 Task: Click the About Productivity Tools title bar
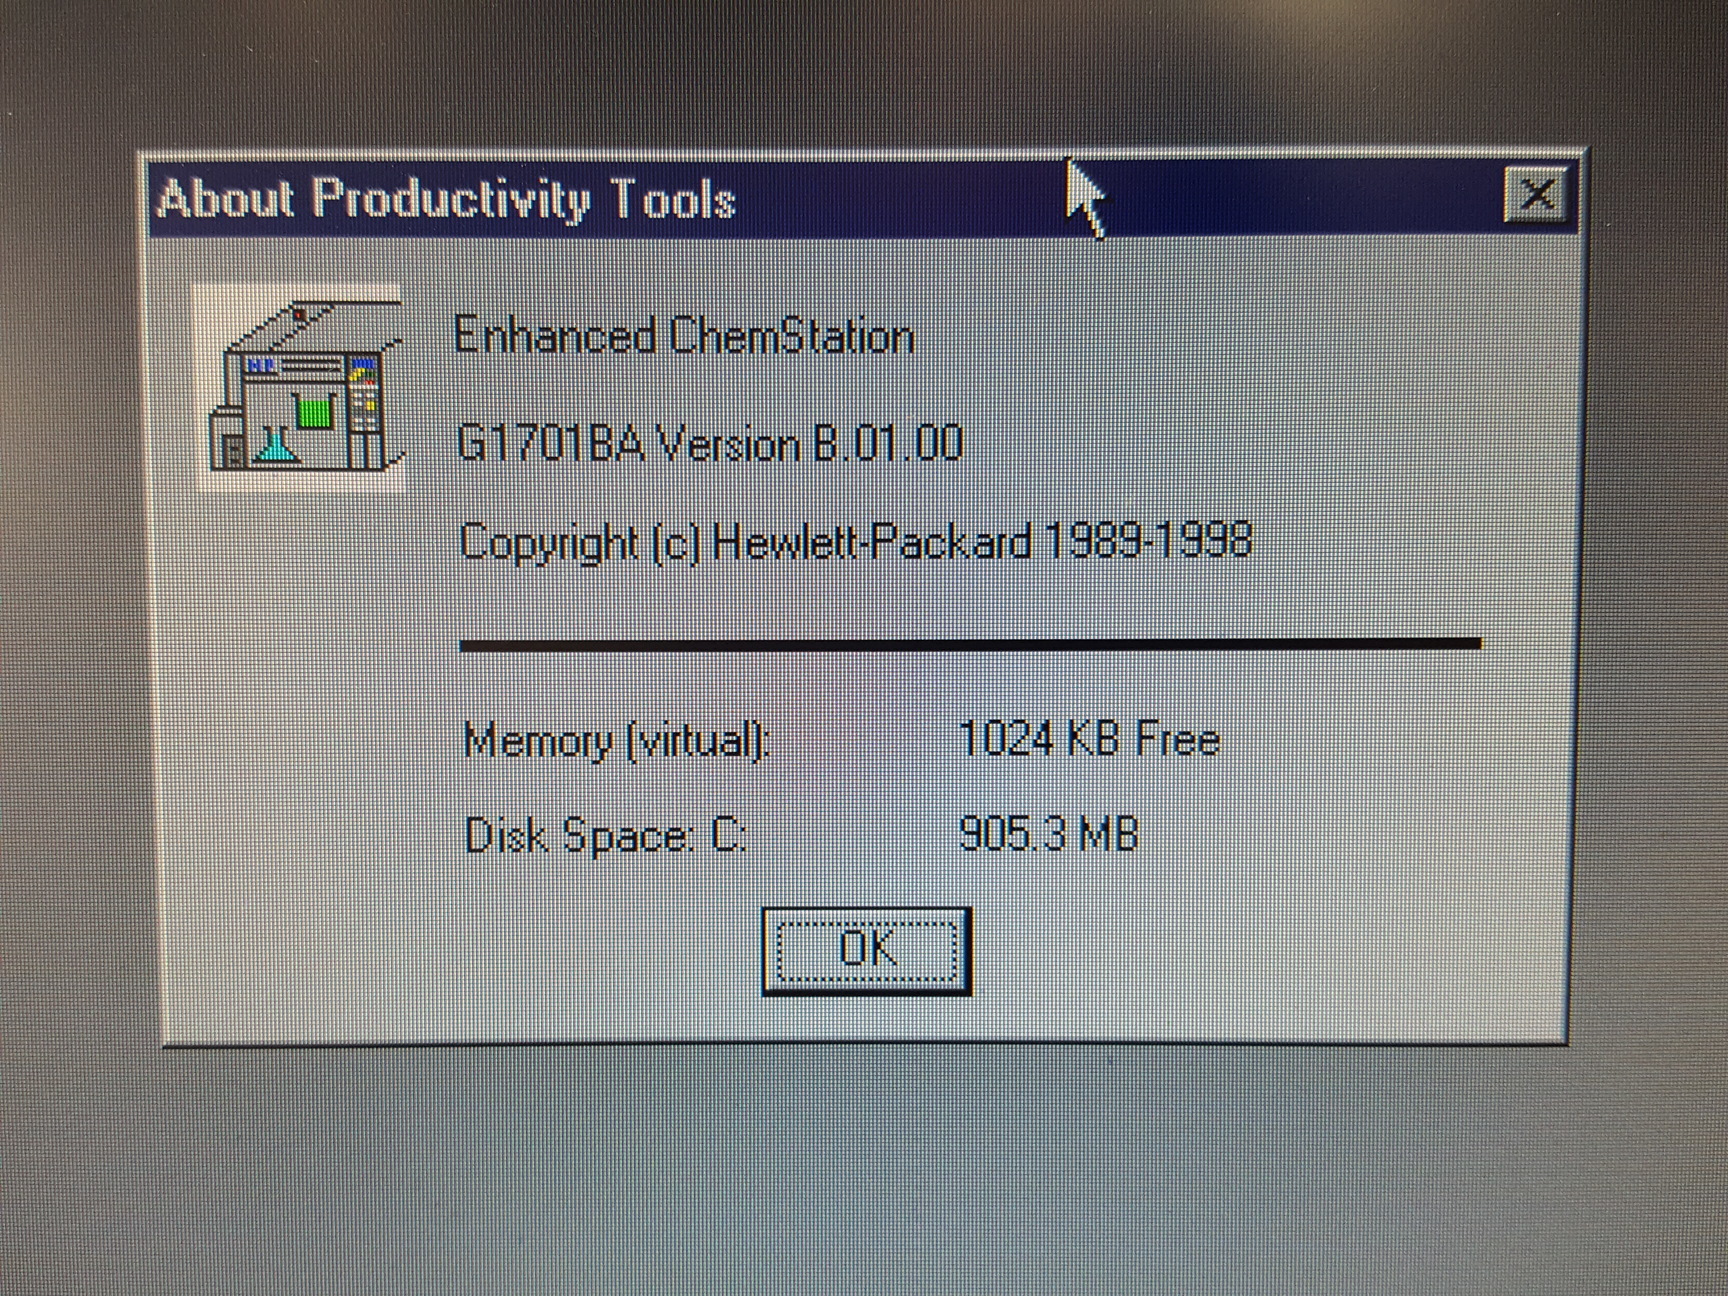pyautogui.click(x=862, y=197)
